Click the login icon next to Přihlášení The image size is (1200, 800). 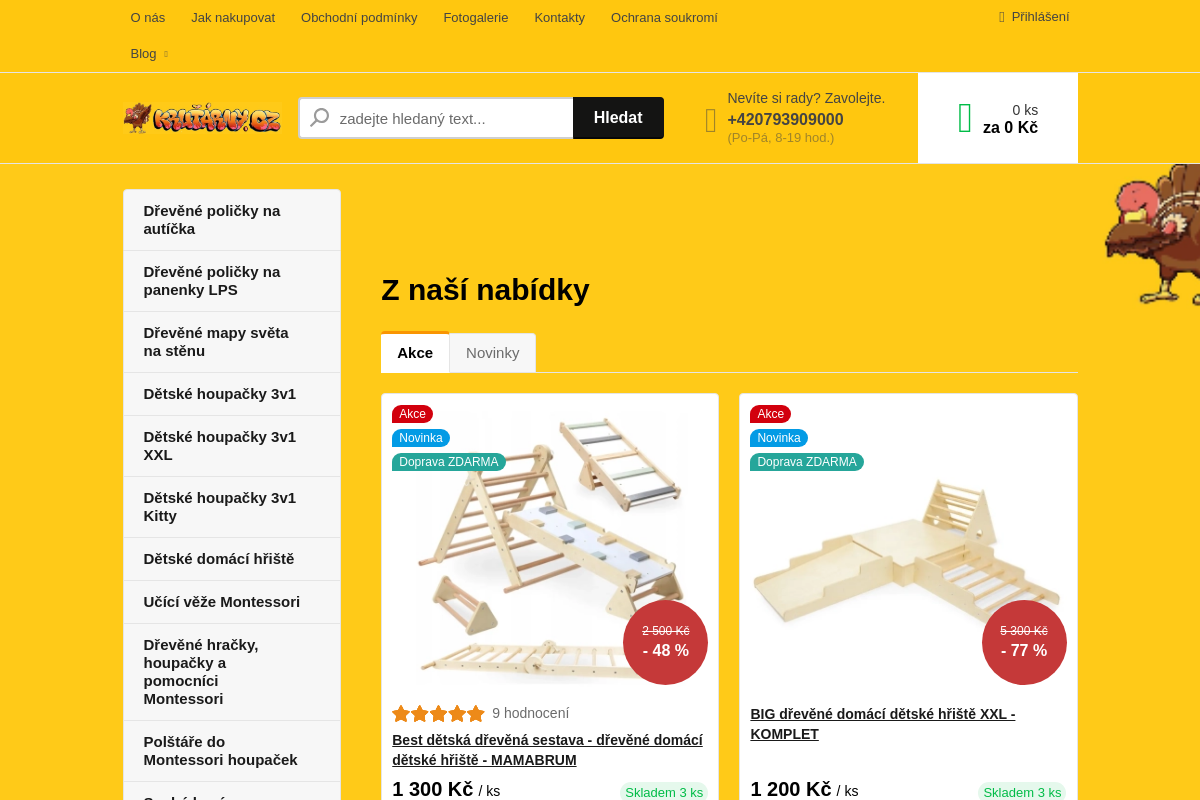(1002, 17)
